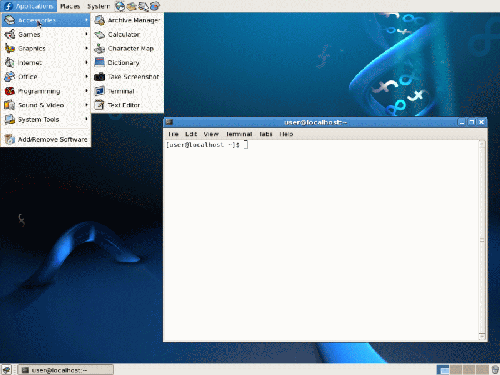Launch the email client icon in top panel
Screen dimensions: 500x375
tap(132, 6)
